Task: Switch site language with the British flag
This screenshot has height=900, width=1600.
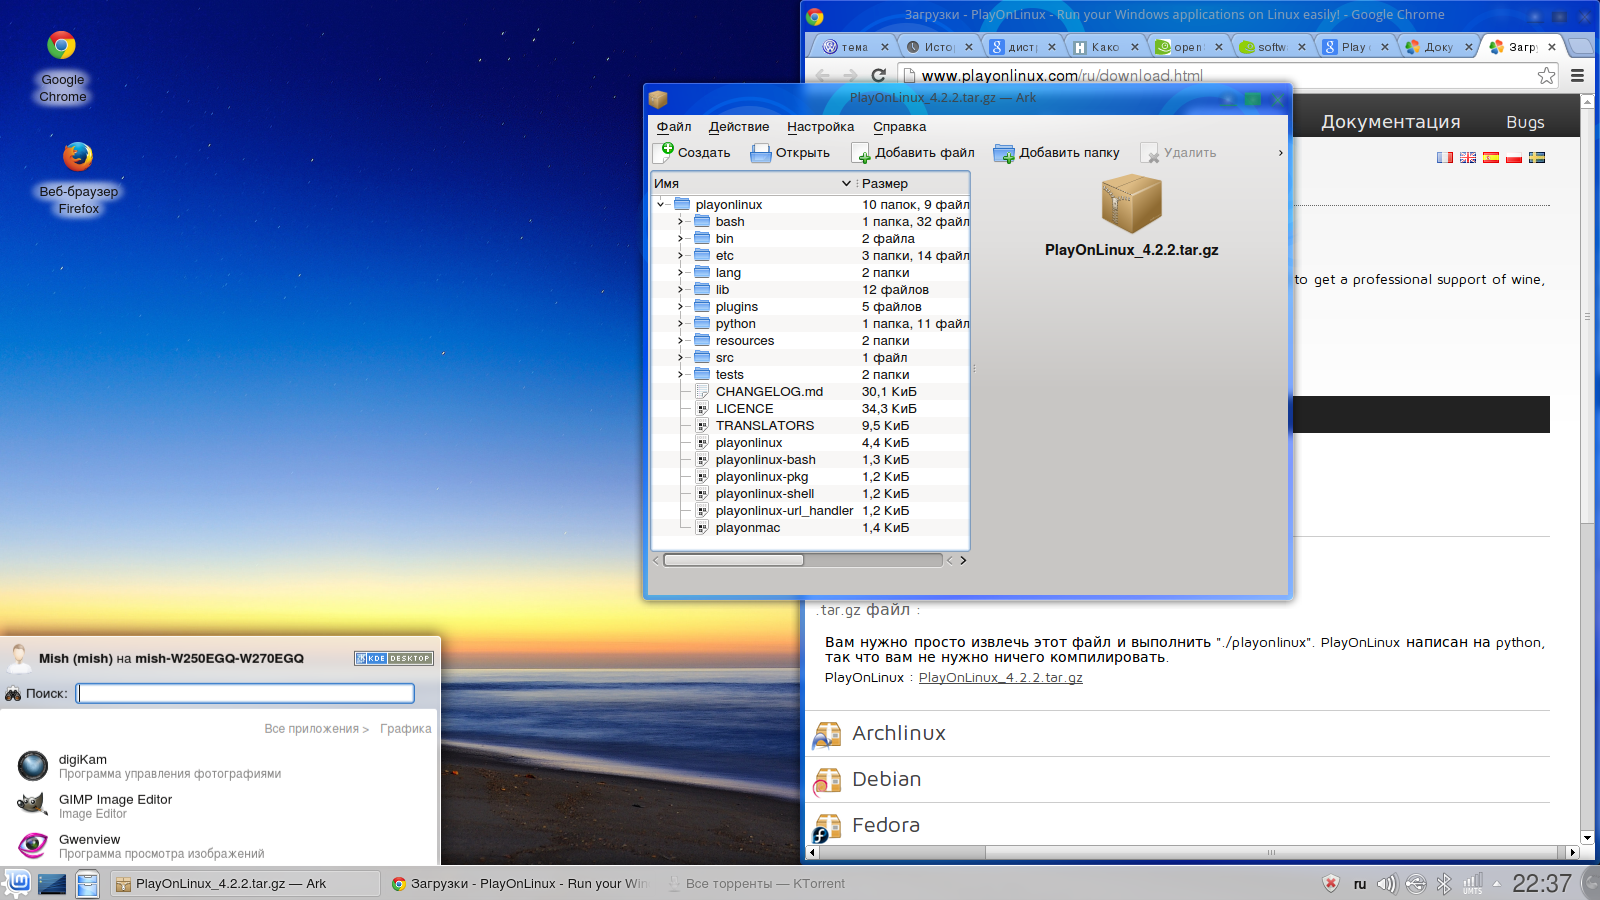Action: click(1467, 157)
